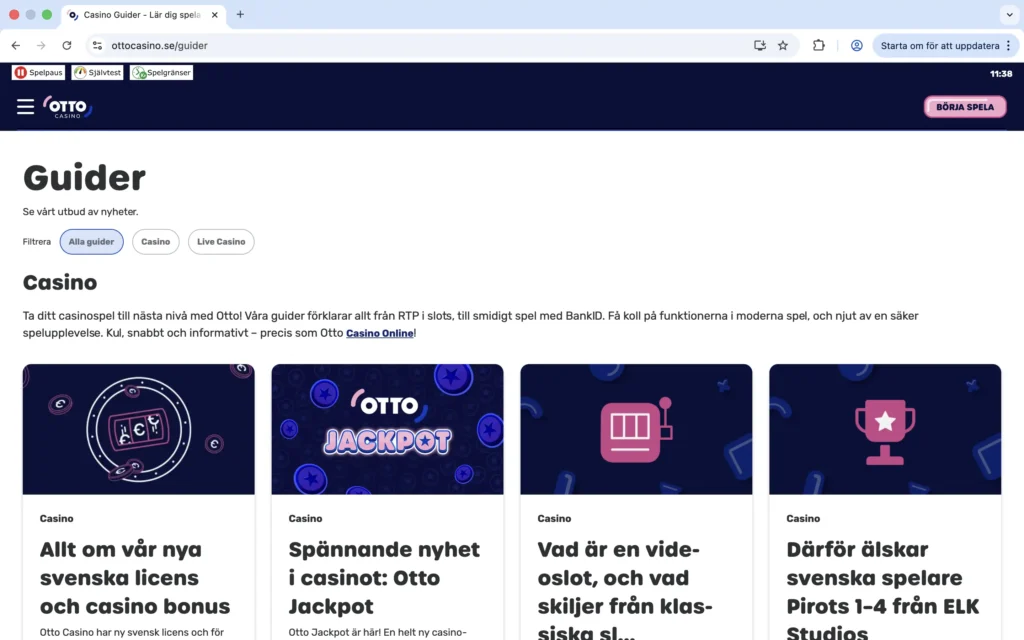The height and width of the screenshot is (640, 1024).
Task: Select the Alla guider filter
Action: [x=91, y=241]
